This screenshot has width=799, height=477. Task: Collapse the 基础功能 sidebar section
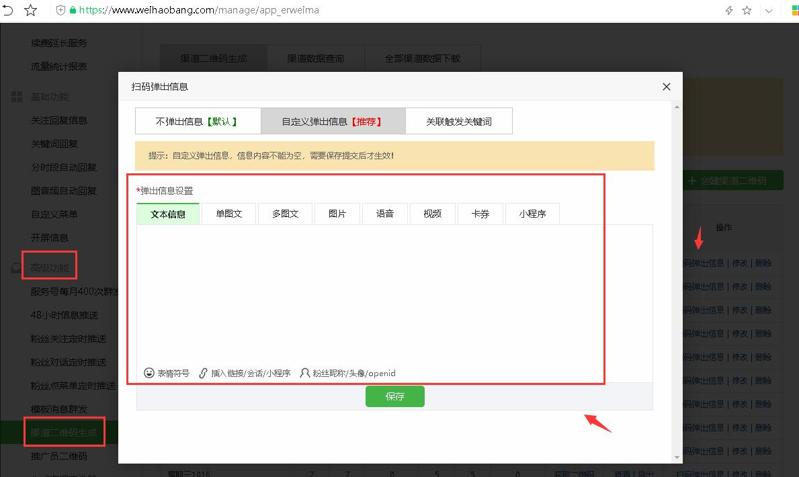pyautogui.click(x=49, y=96)
